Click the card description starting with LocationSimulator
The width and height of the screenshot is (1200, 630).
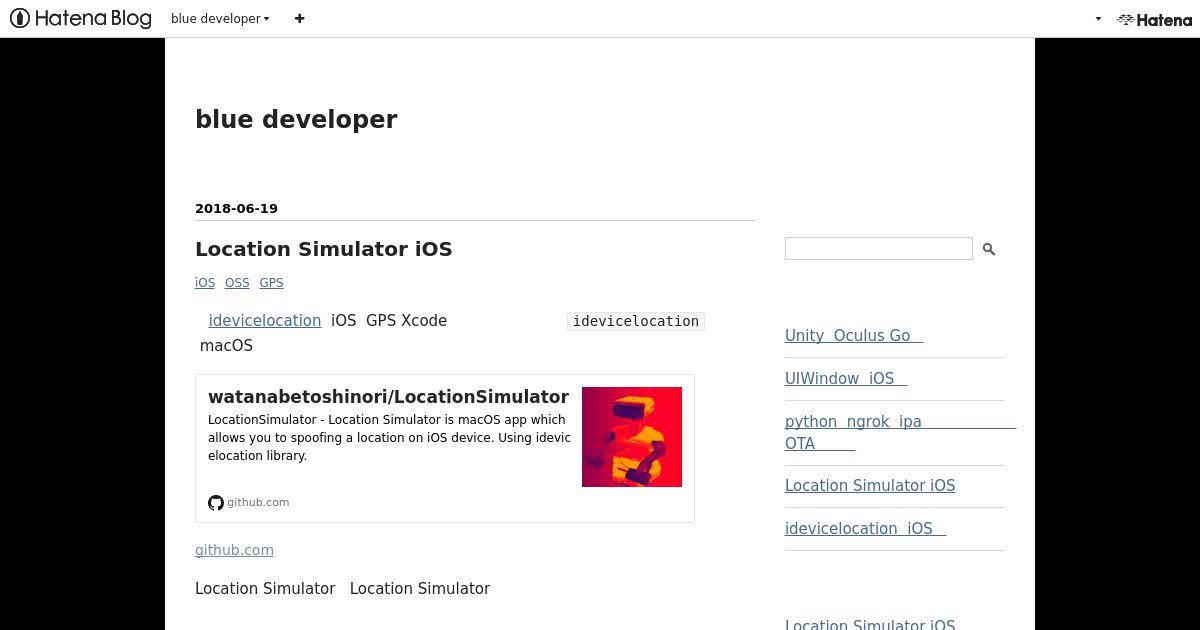[389, 437]
